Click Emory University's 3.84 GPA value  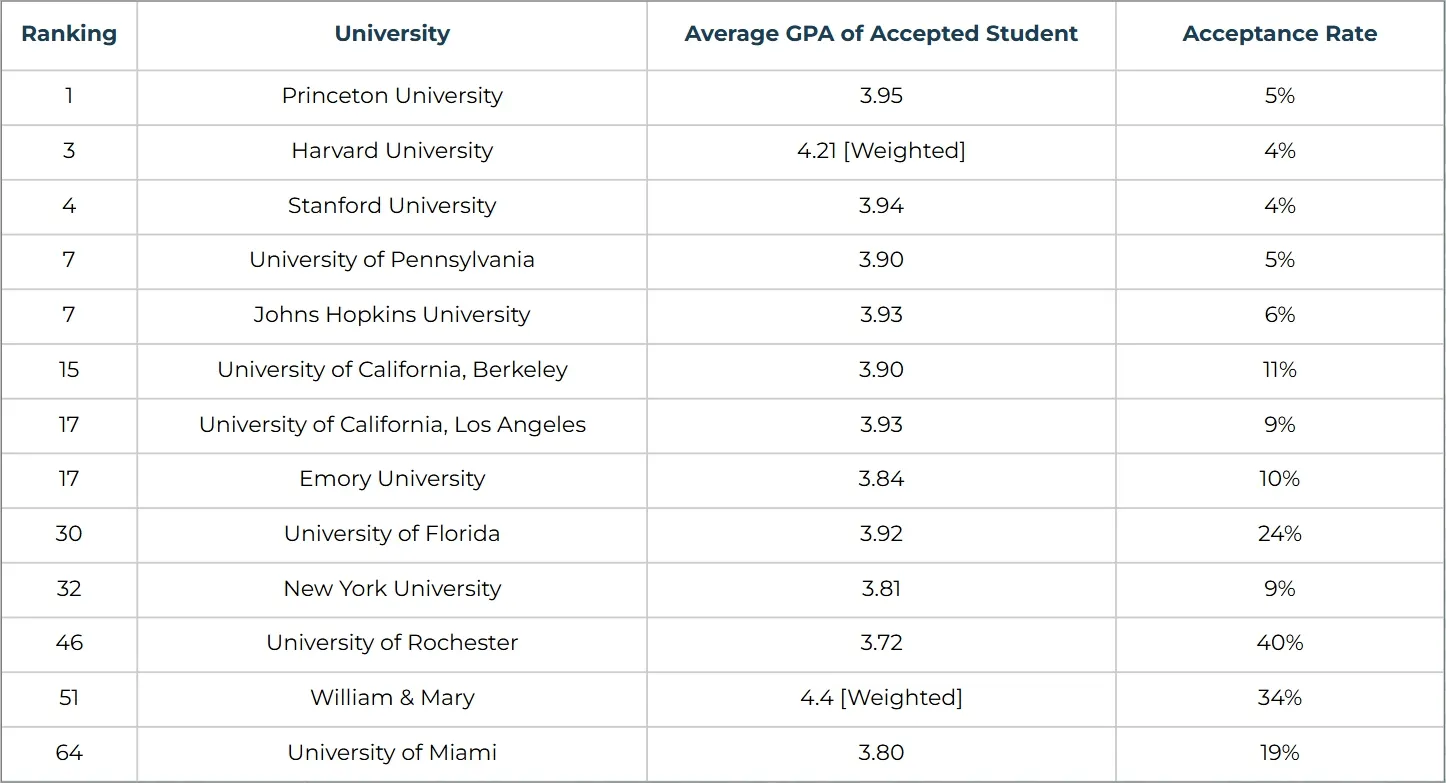881,479
